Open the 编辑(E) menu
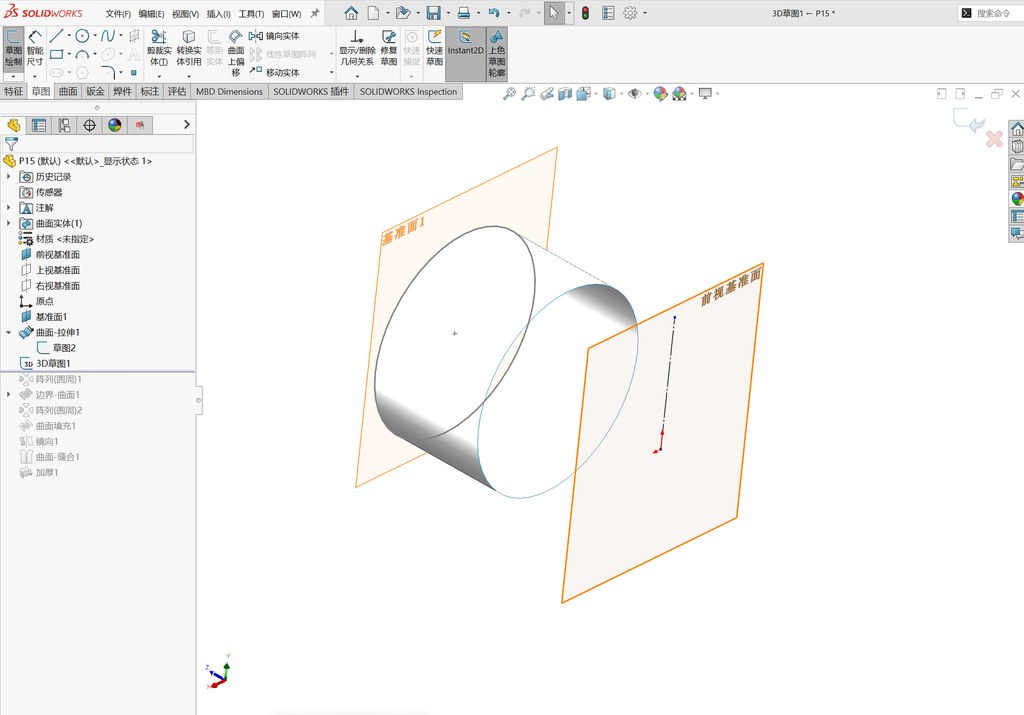The height and width of the screenshot is (715, 1024). [152, 14]
